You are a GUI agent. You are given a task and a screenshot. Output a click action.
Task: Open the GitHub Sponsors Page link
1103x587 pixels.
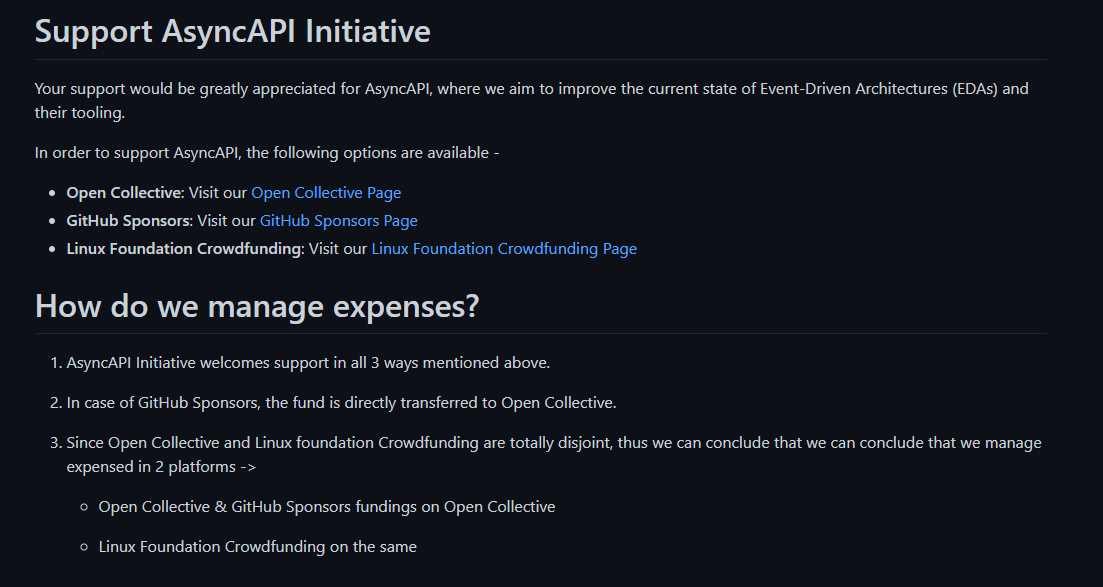pos(338,220)
